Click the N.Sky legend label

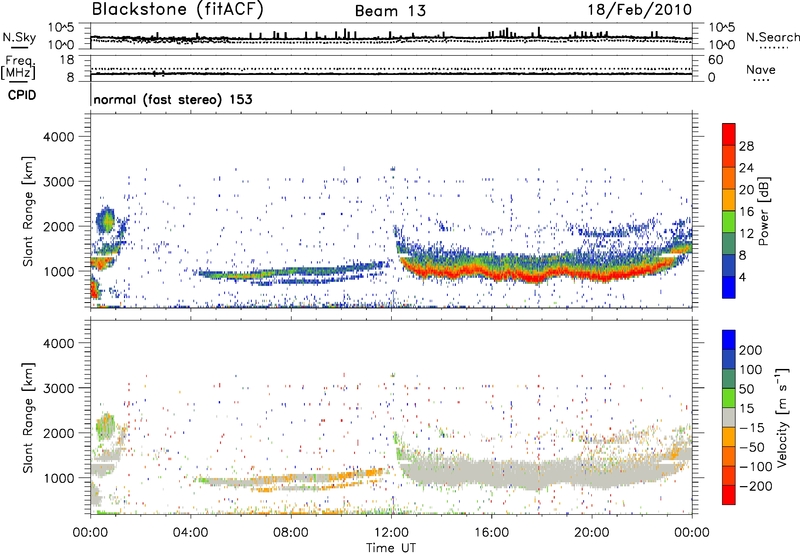19,37
